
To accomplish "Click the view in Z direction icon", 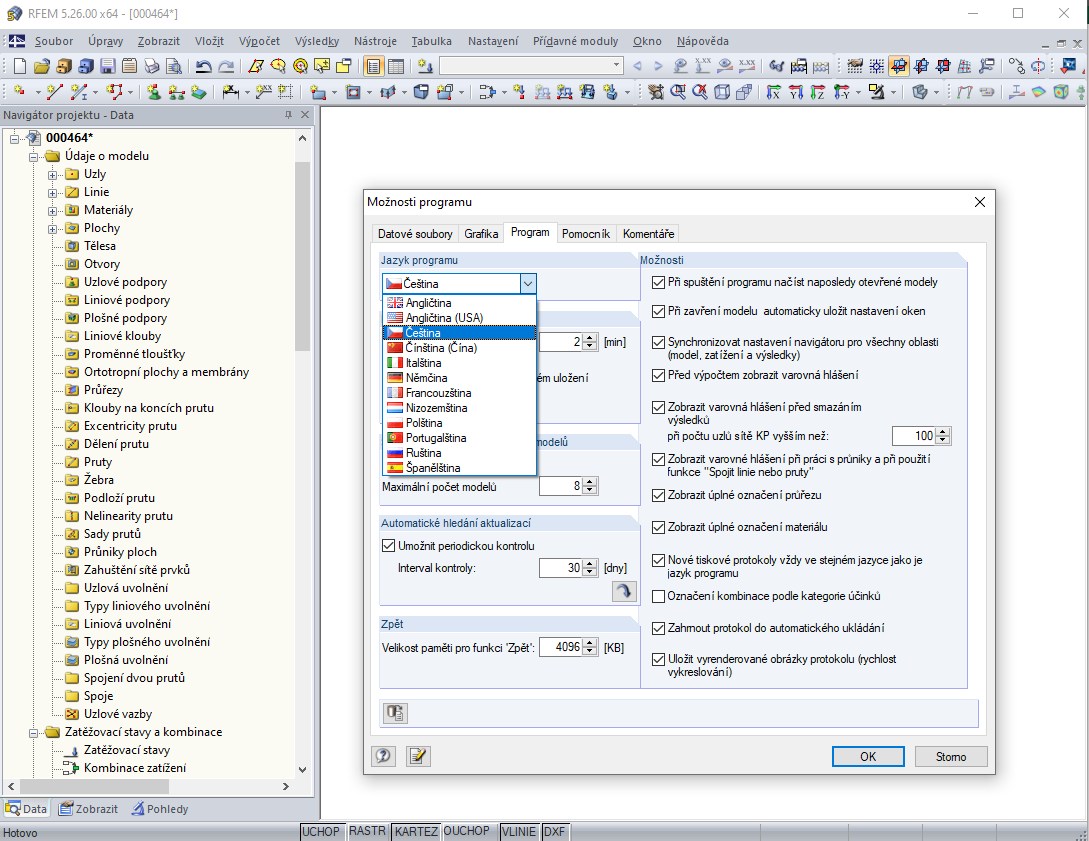I will 818,91.
